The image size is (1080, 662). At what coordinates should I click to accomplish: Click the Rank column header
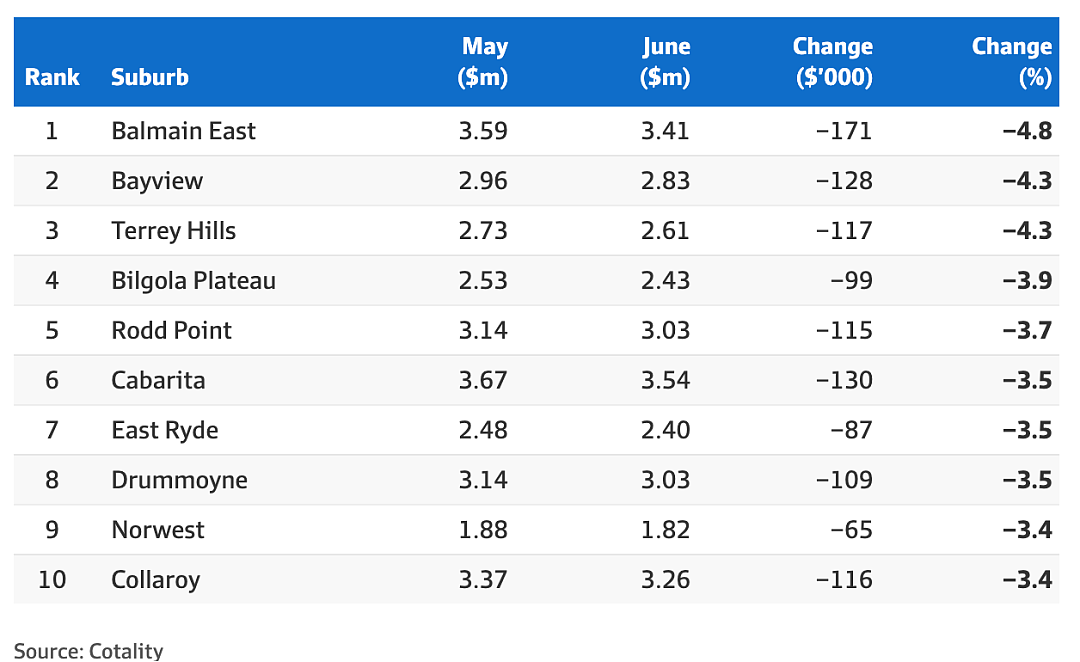(52, 77)
